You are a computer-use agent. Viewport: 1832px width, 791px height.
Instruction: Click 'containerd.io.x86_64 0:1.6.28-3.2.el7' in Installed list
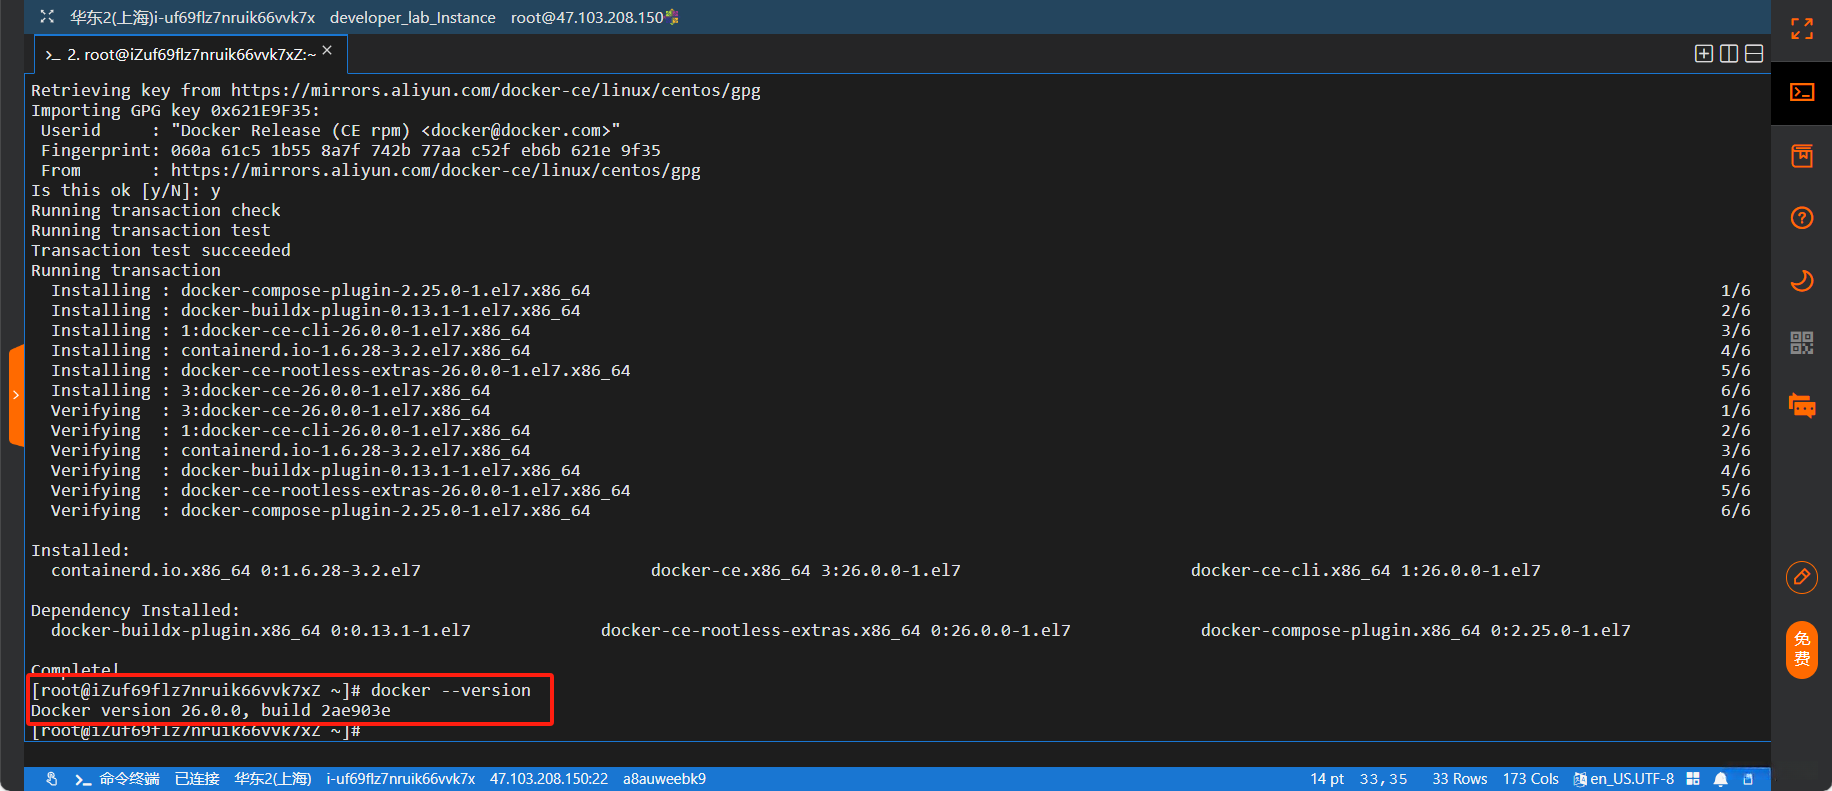[236, 570]
